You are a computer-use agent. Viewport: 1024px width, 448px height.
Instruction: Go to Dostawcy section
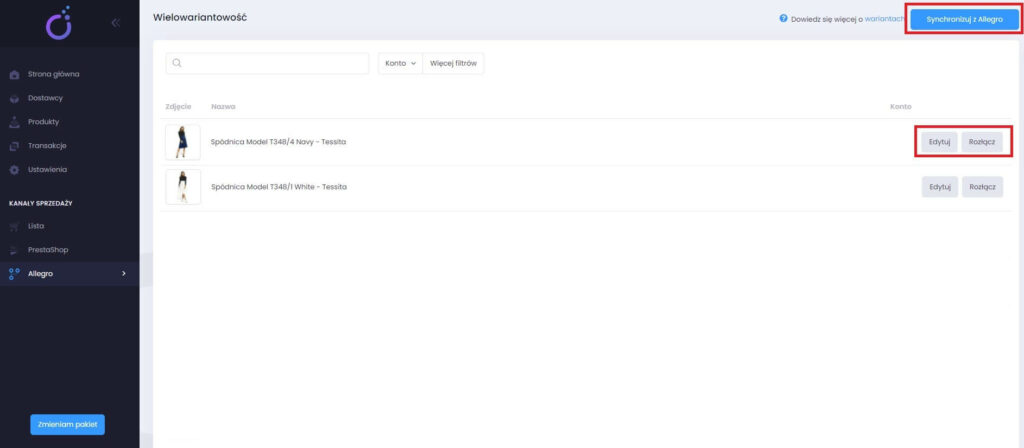45,98
